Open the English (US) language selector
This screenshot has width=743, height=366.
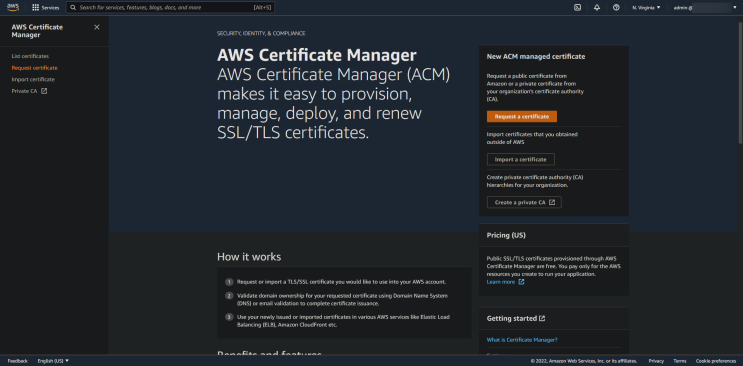tap(53, 361)
